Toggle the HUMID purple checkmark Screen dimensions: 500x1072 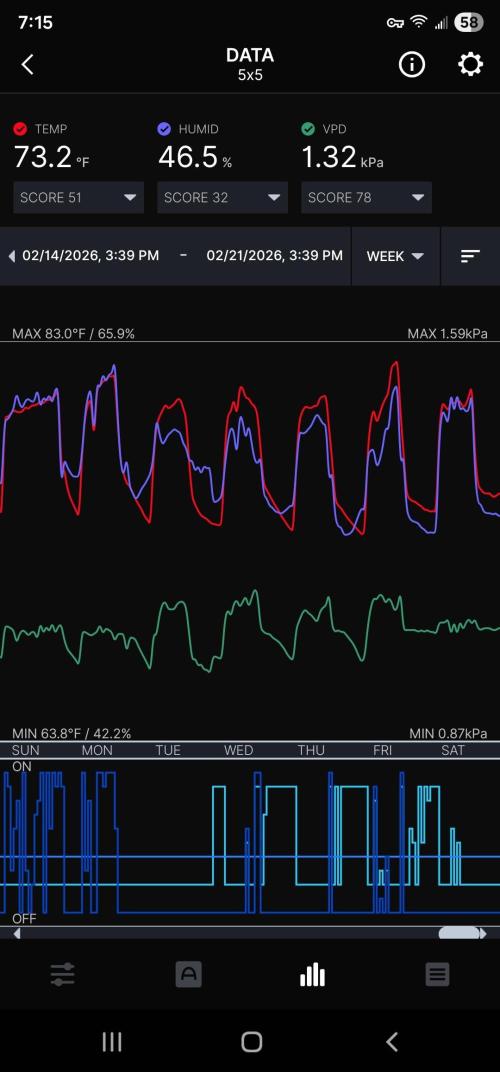point(164,129)
